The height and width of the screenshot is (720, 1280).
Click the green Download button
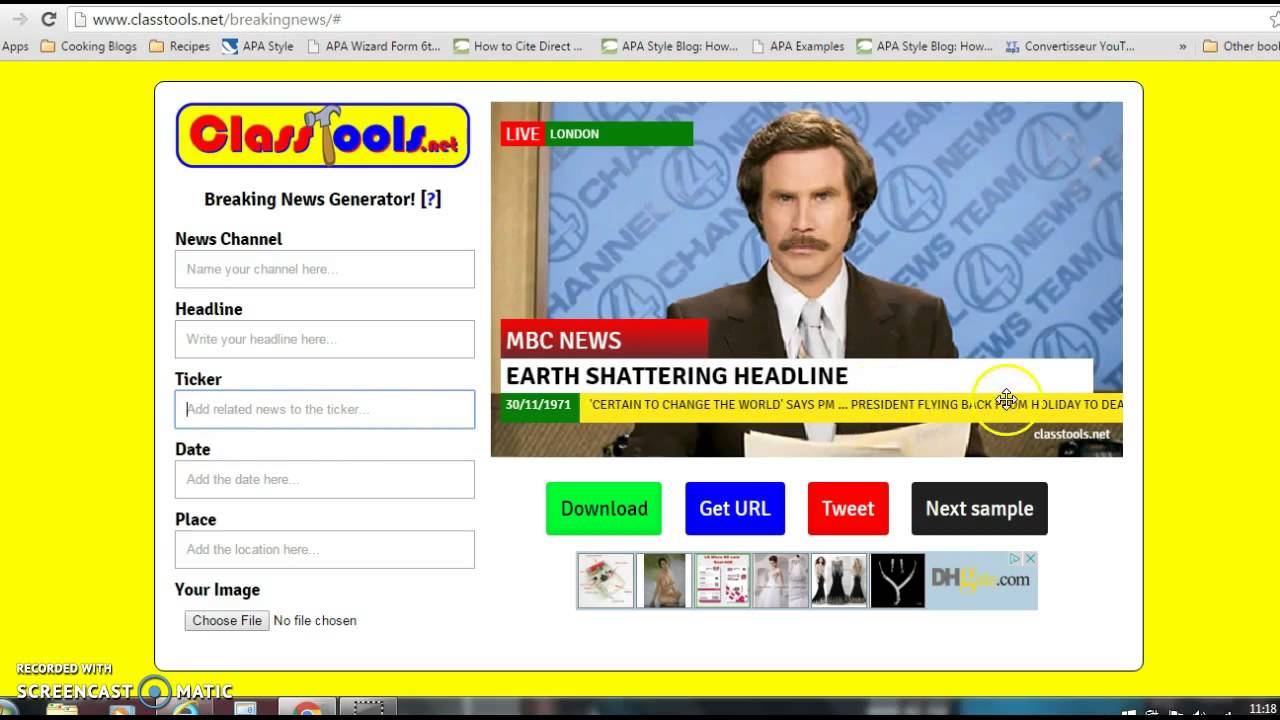click(x=604, y=508)
